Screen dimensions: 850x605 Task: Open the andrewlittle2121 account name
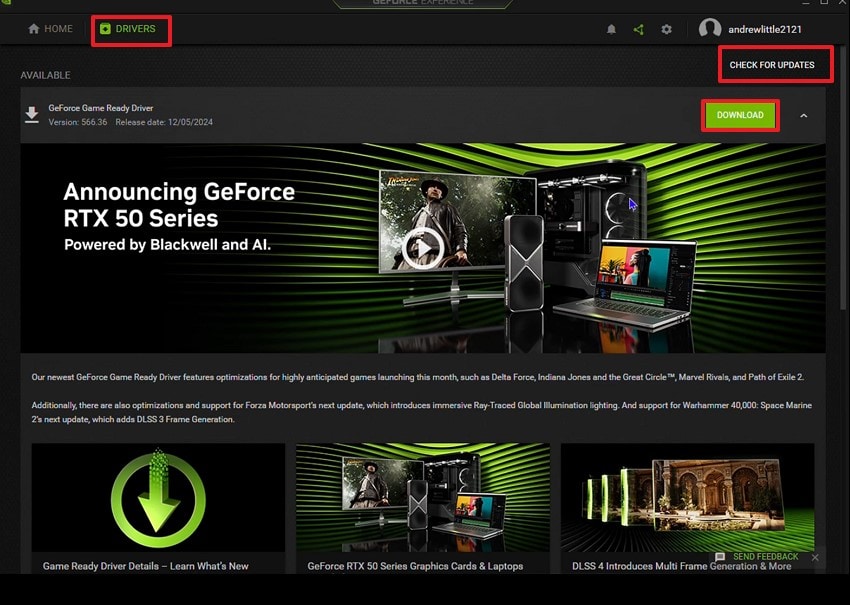click(x=764, y=29)
